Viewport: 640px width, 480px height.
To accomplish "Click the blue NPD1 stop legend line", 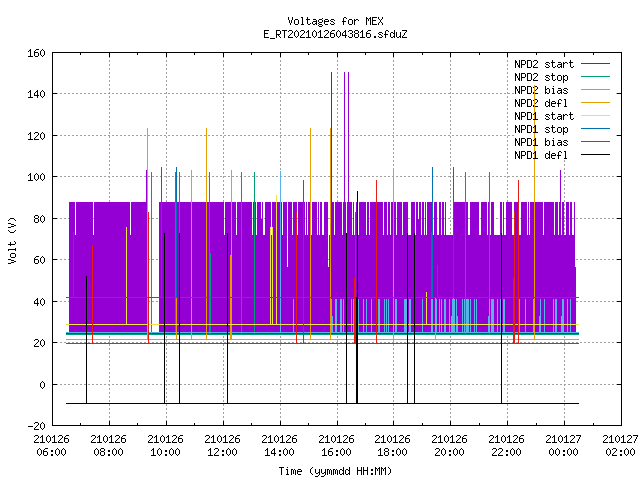I will [595, 129].
